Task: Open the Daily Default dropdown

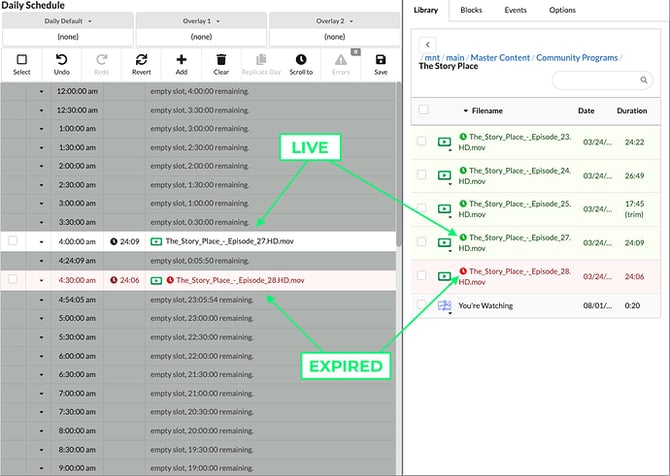Action: pos(67,20)
